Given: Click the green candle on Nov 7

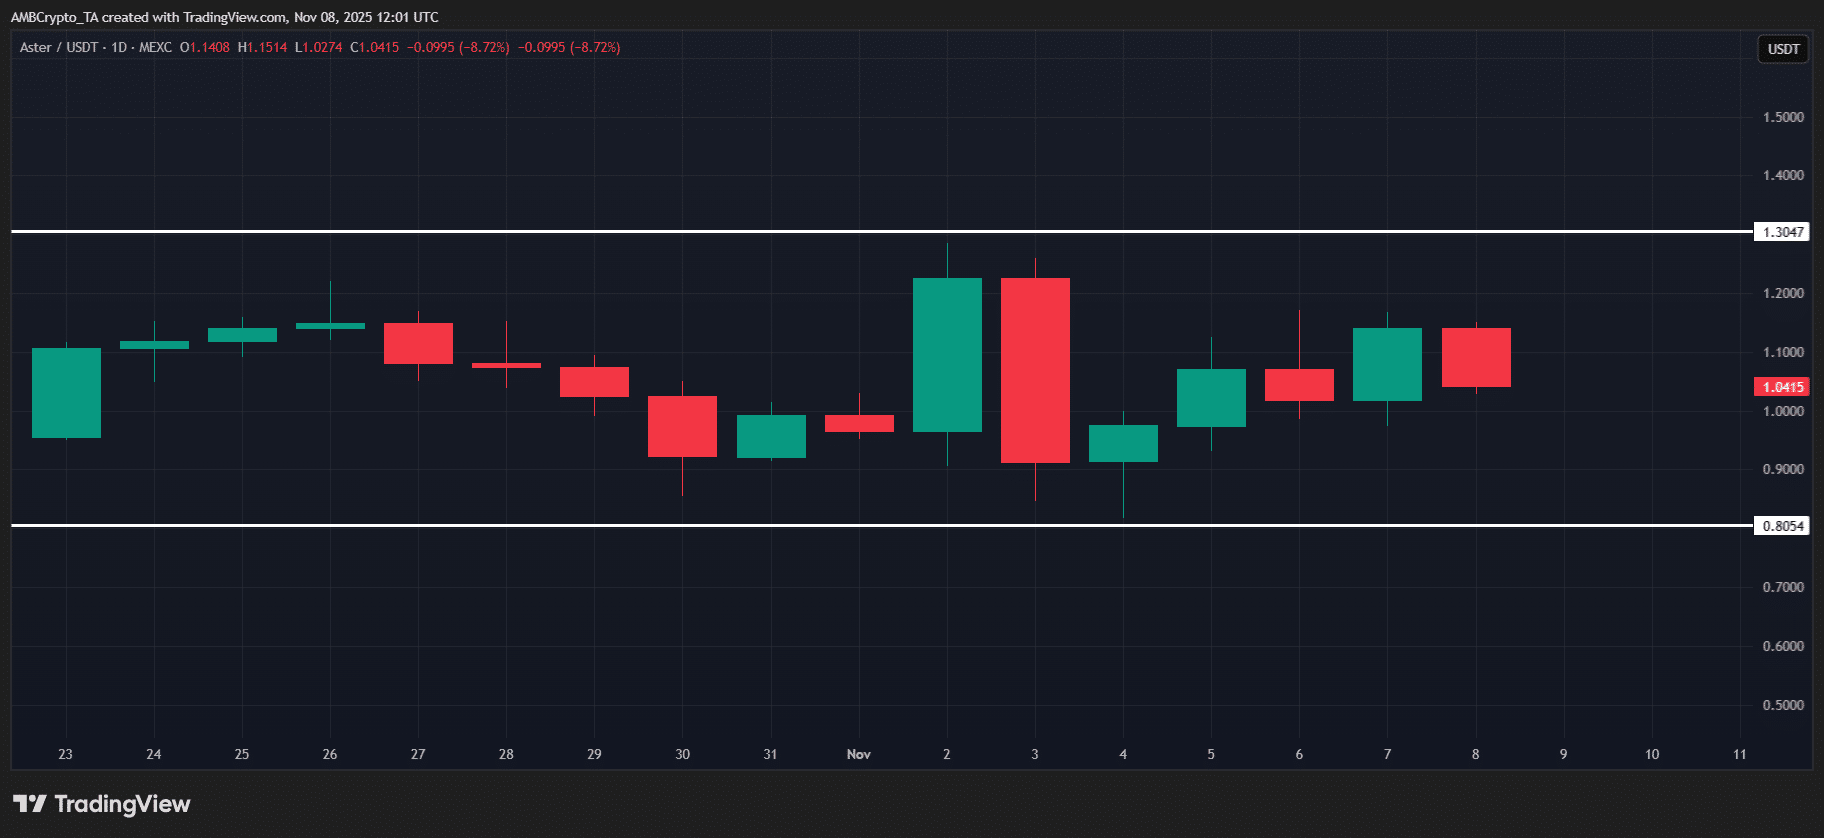Looking at the screenshot, I should (x=1387, y=364).
